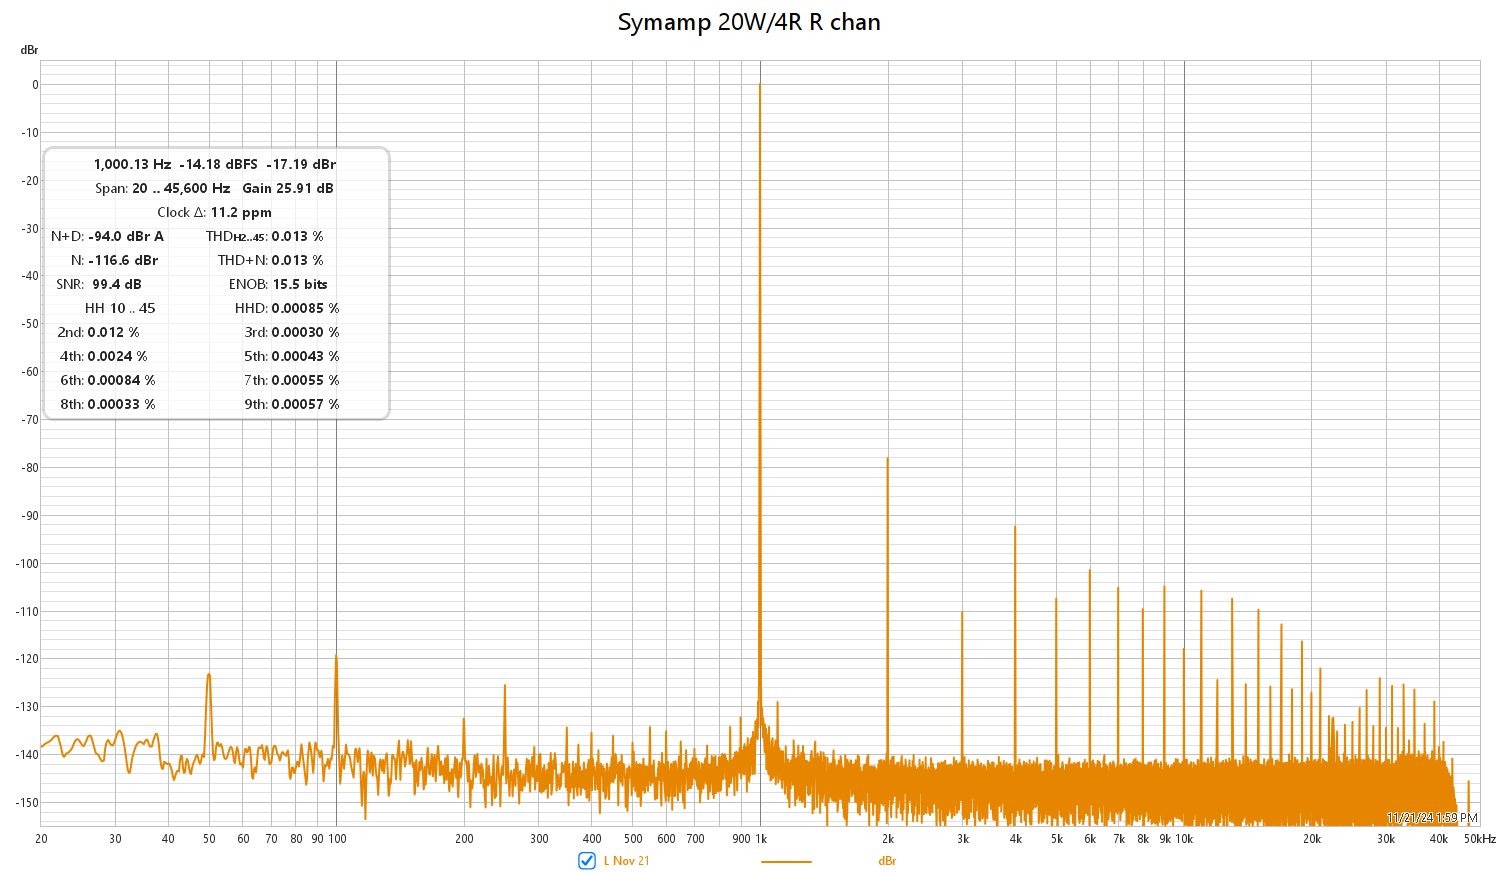Screen dimensions: 1500x873
Task: Click the N+D -94.0 dBr A value
Action: pos(126,236)
